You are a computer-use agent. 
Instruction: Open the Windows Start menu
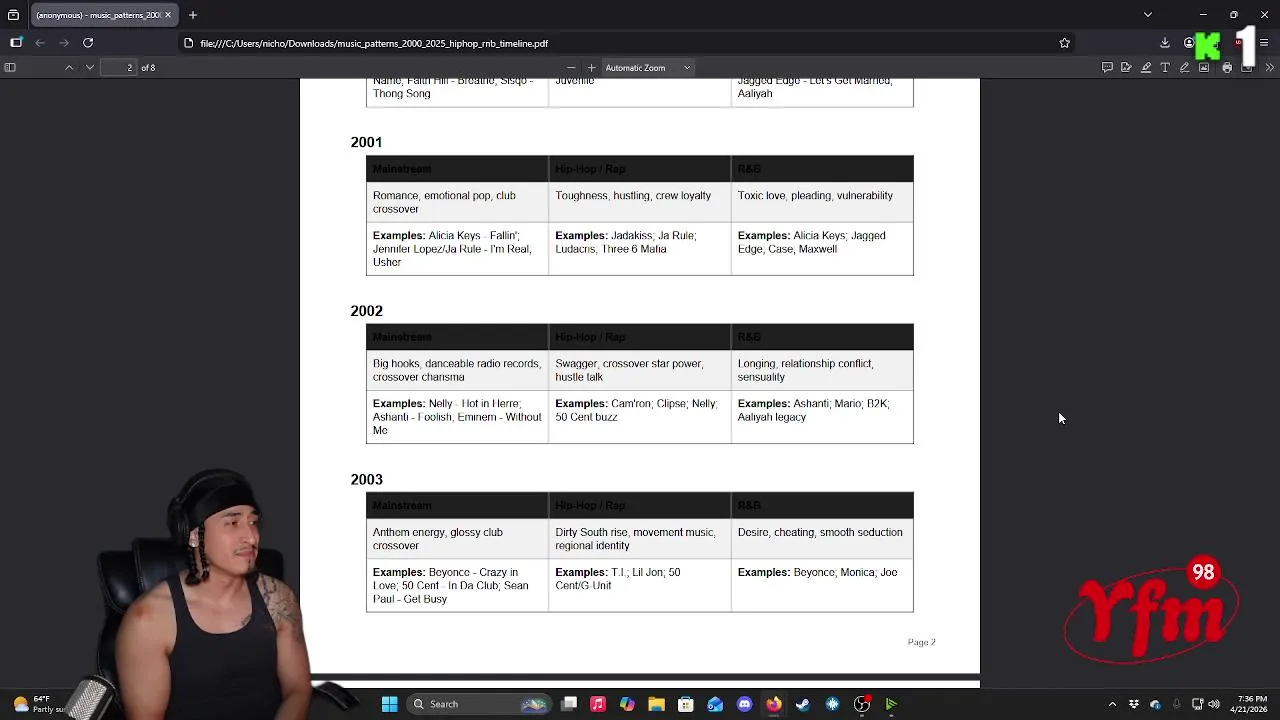389,704
